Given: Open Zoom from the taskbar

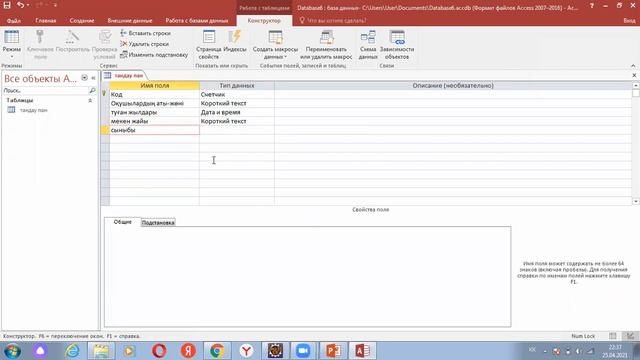Looking at the screenshot, I should (303, 351).
